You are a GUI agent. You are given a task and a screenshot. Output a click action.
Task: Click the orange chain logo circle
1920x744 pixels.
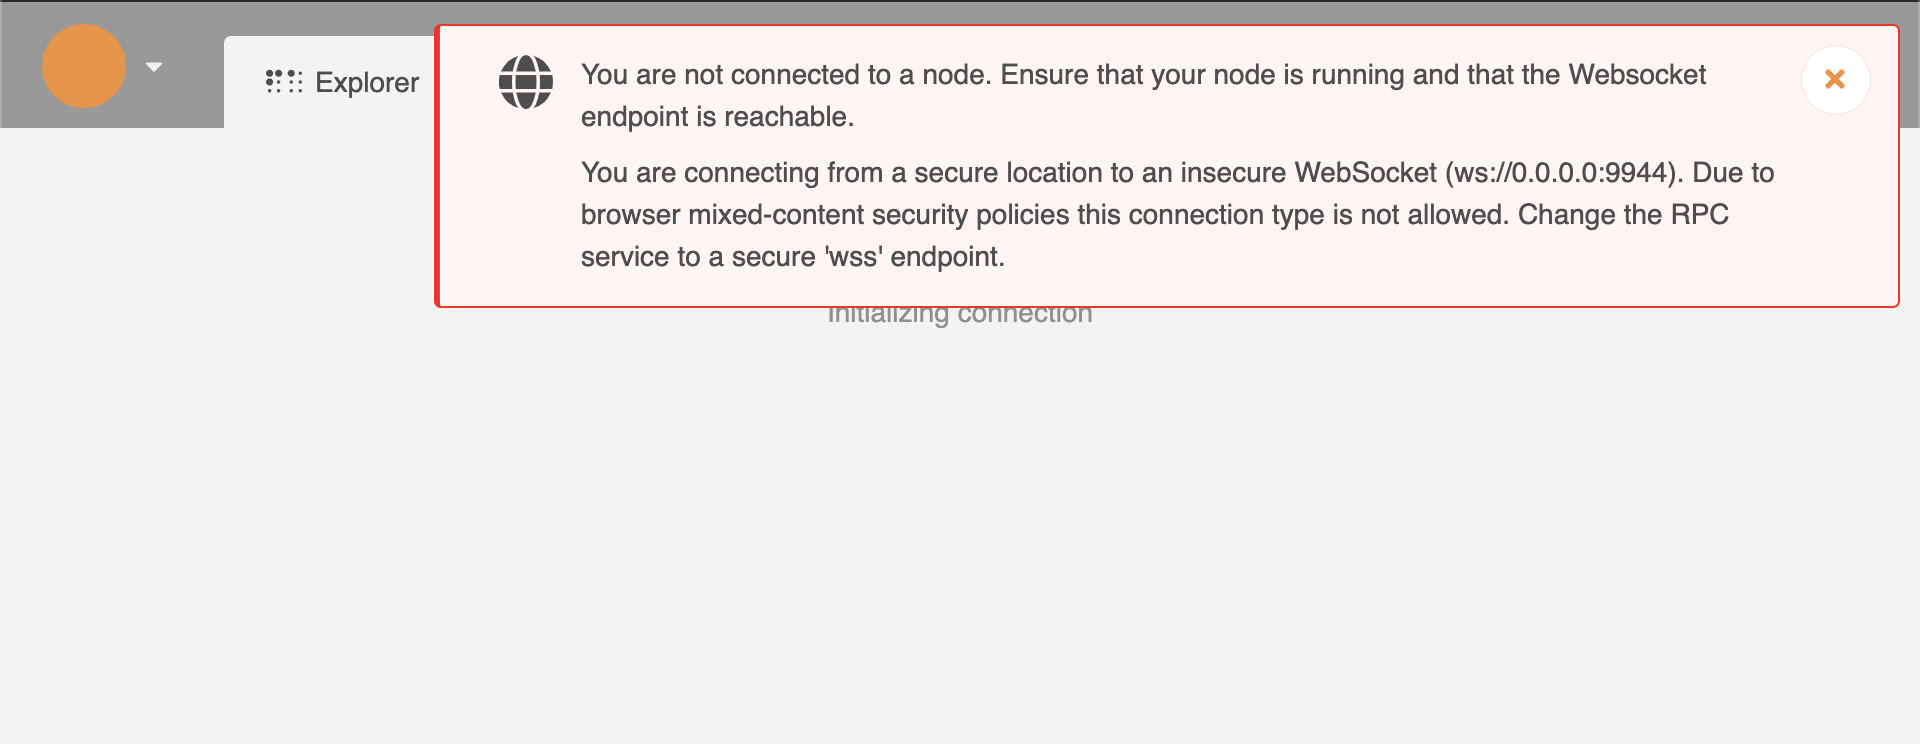(84, 66)
